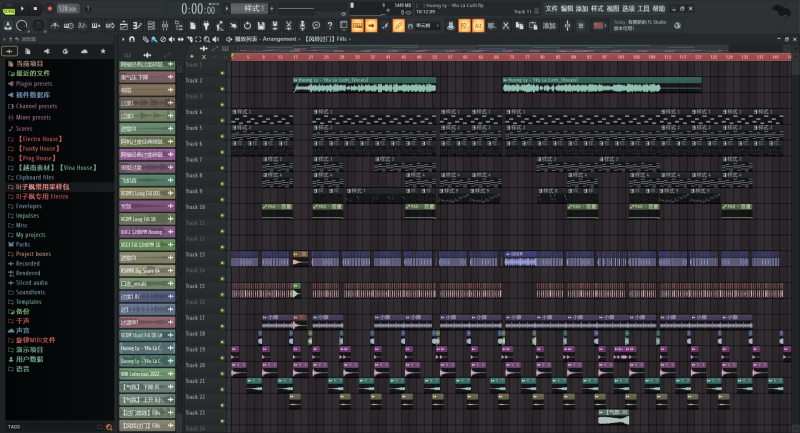This screenshot has width=800, height=433.
Task: Open the mixer faders icon
Action: [x=165, y=26]
